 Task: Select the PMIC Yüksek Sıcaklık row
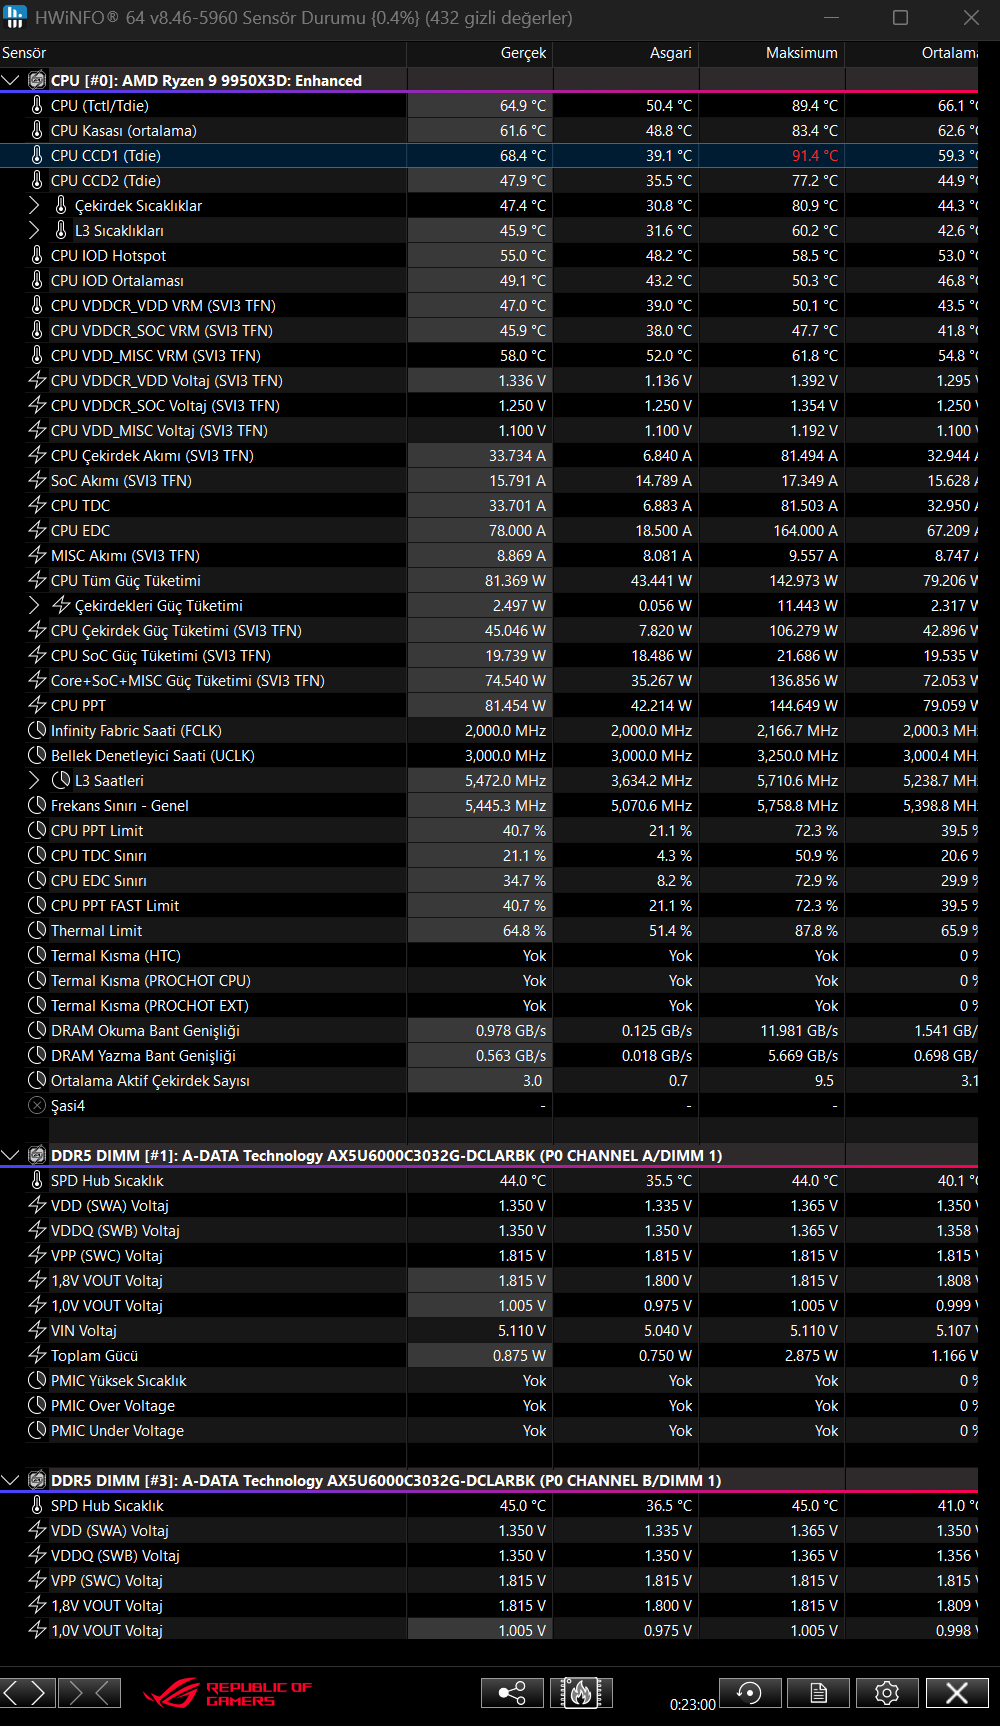click(490, 1380)
